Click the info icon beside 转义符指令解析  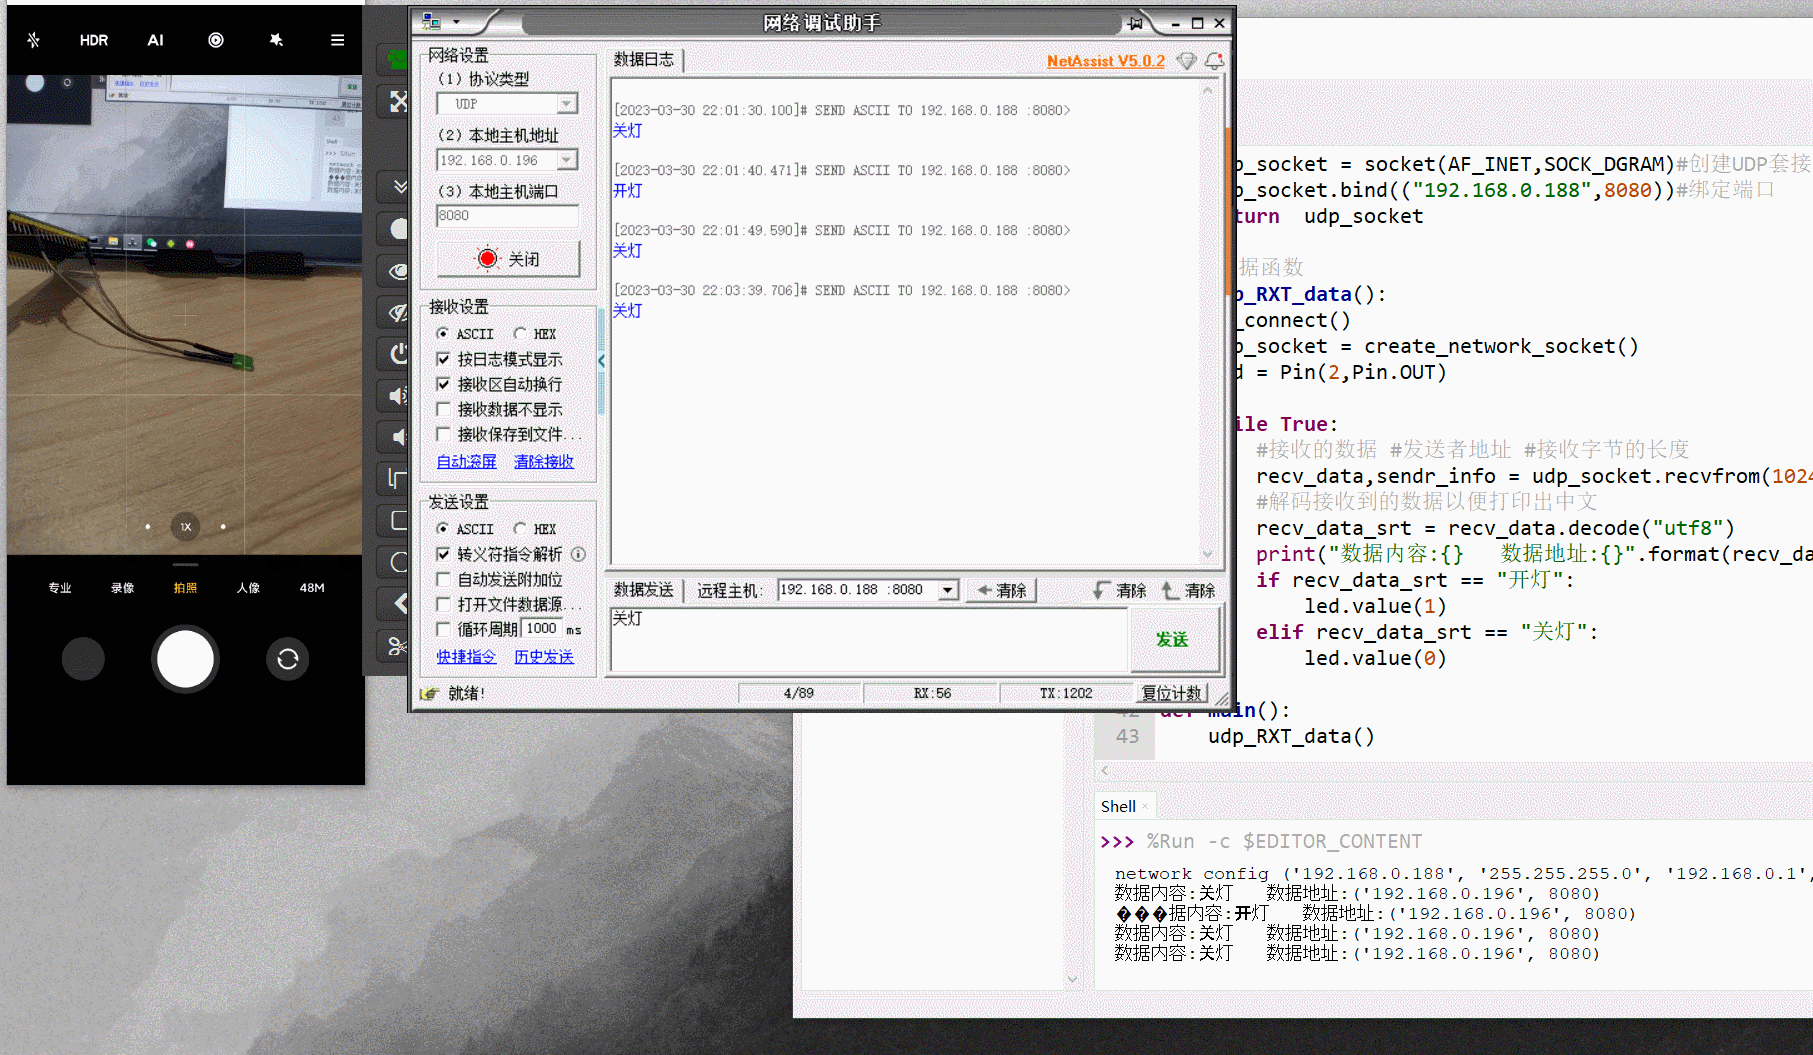pyautogui.click(x=578, y=554)
